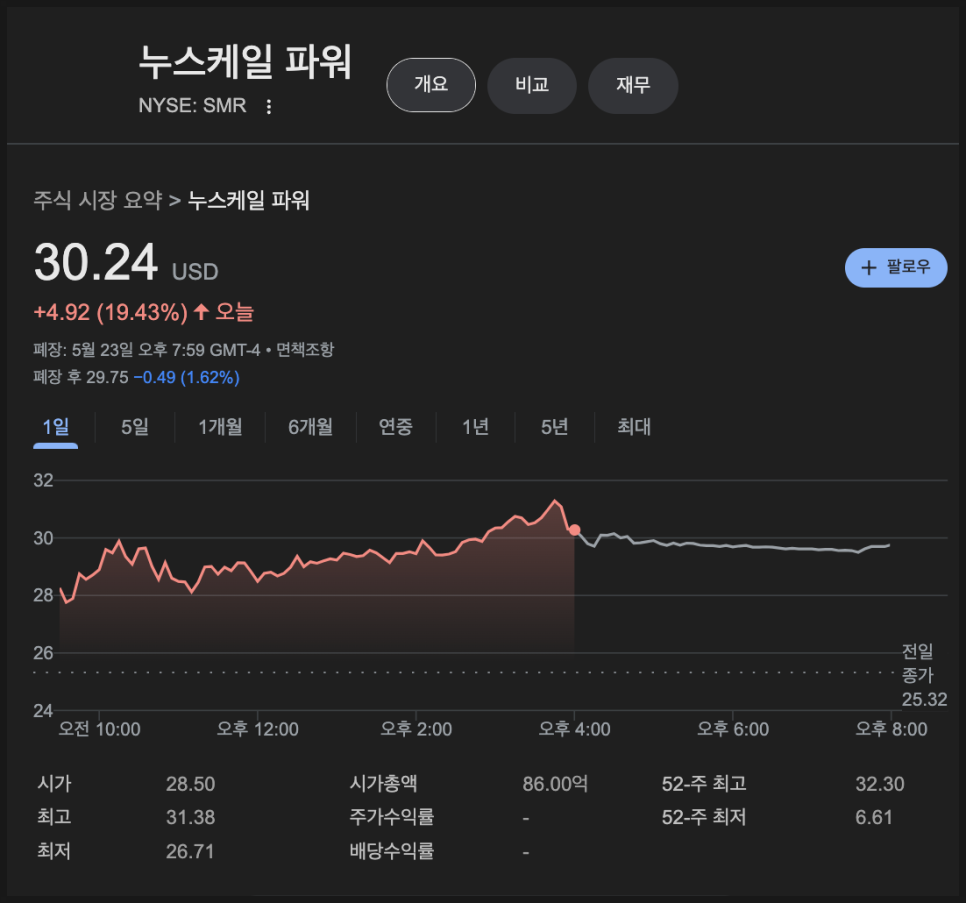Viewport: 966px width, 903px height.
Task: Click the 시가 value 28.50
Action: tap(190, 784)
